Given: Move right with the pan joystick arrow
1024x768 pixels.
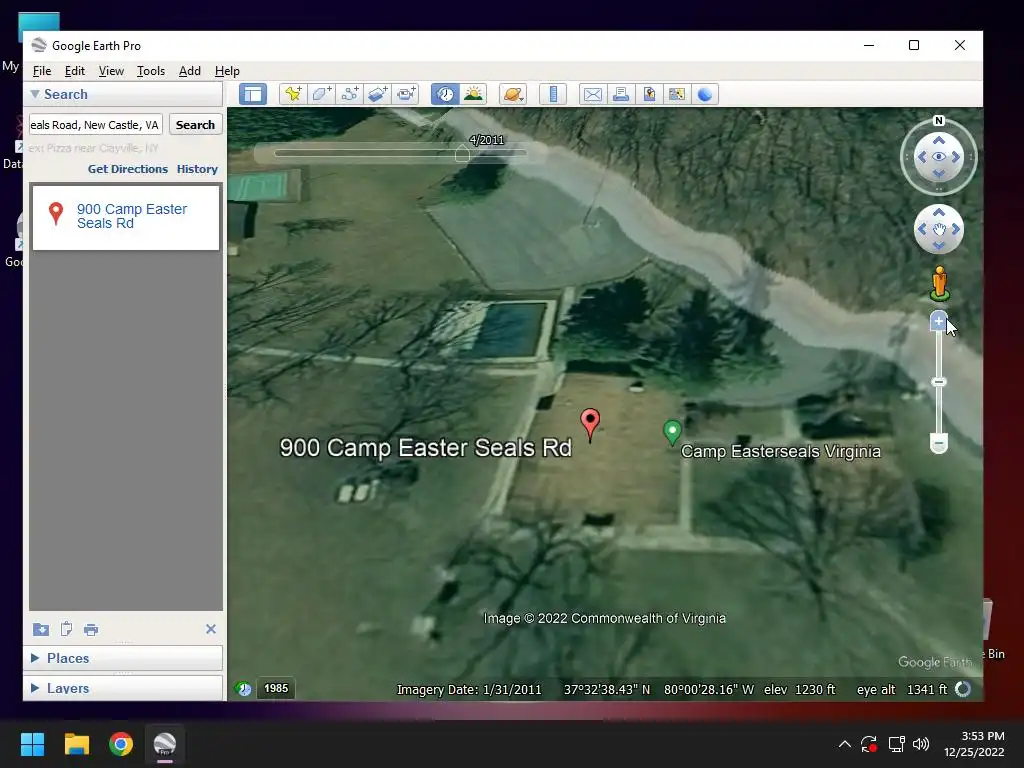Looking at the screenshot, I should [955, 229].
